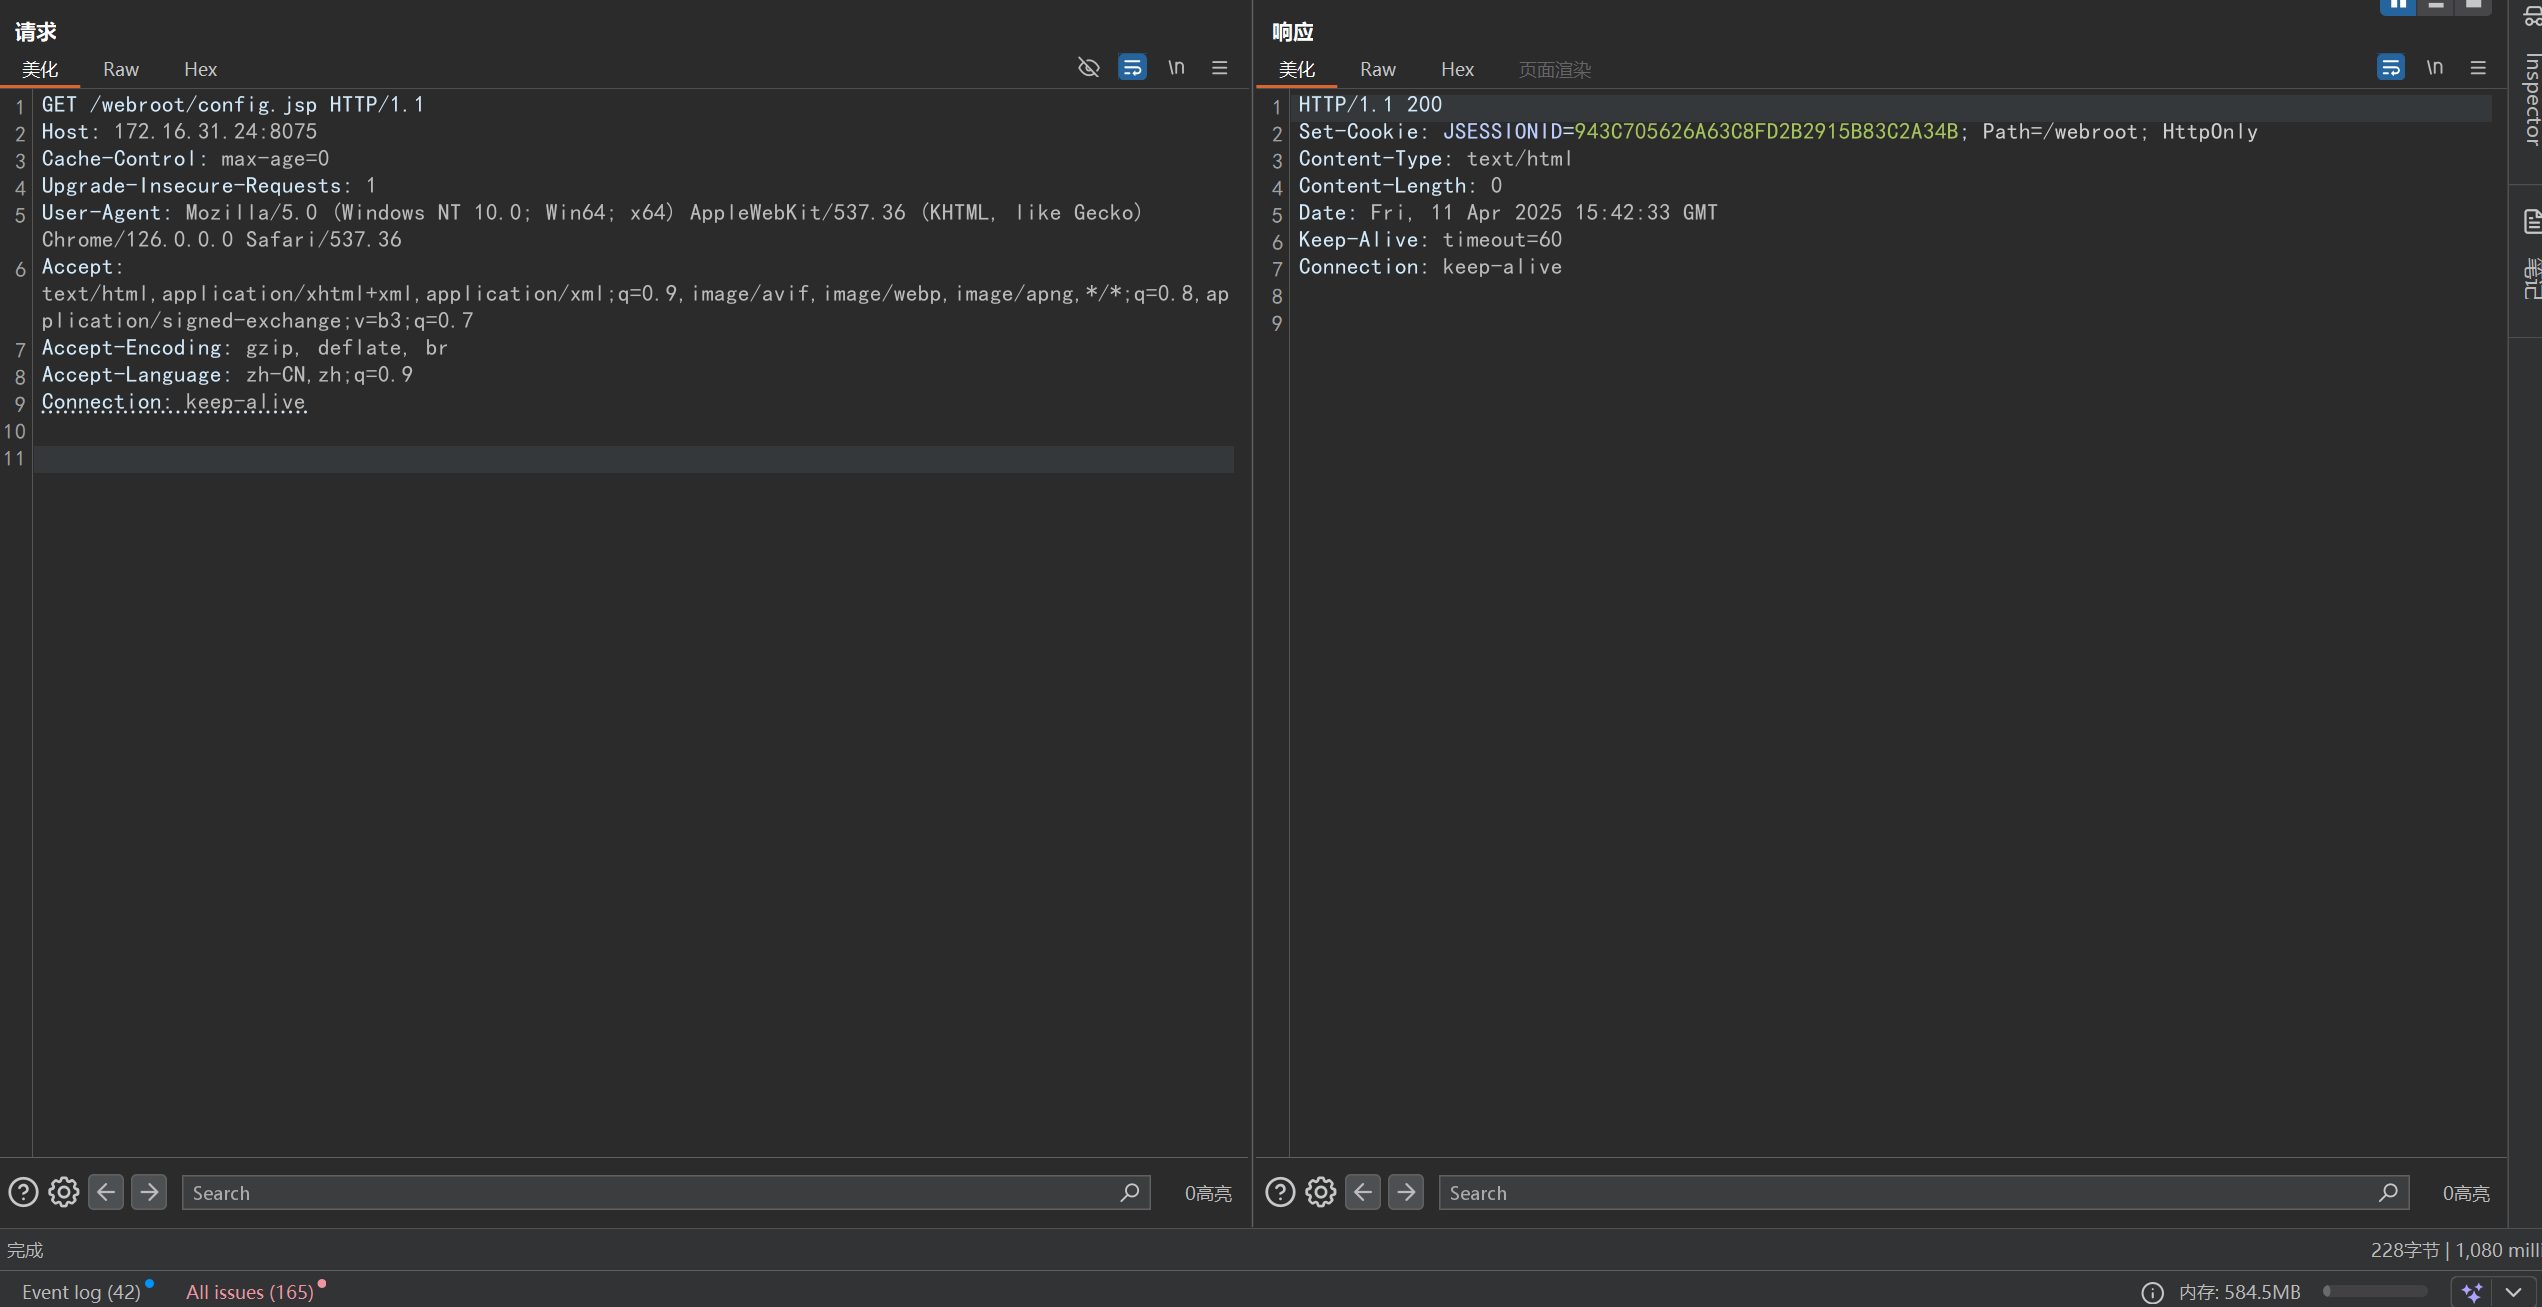Click the memory info icon

point(2152,1292)
